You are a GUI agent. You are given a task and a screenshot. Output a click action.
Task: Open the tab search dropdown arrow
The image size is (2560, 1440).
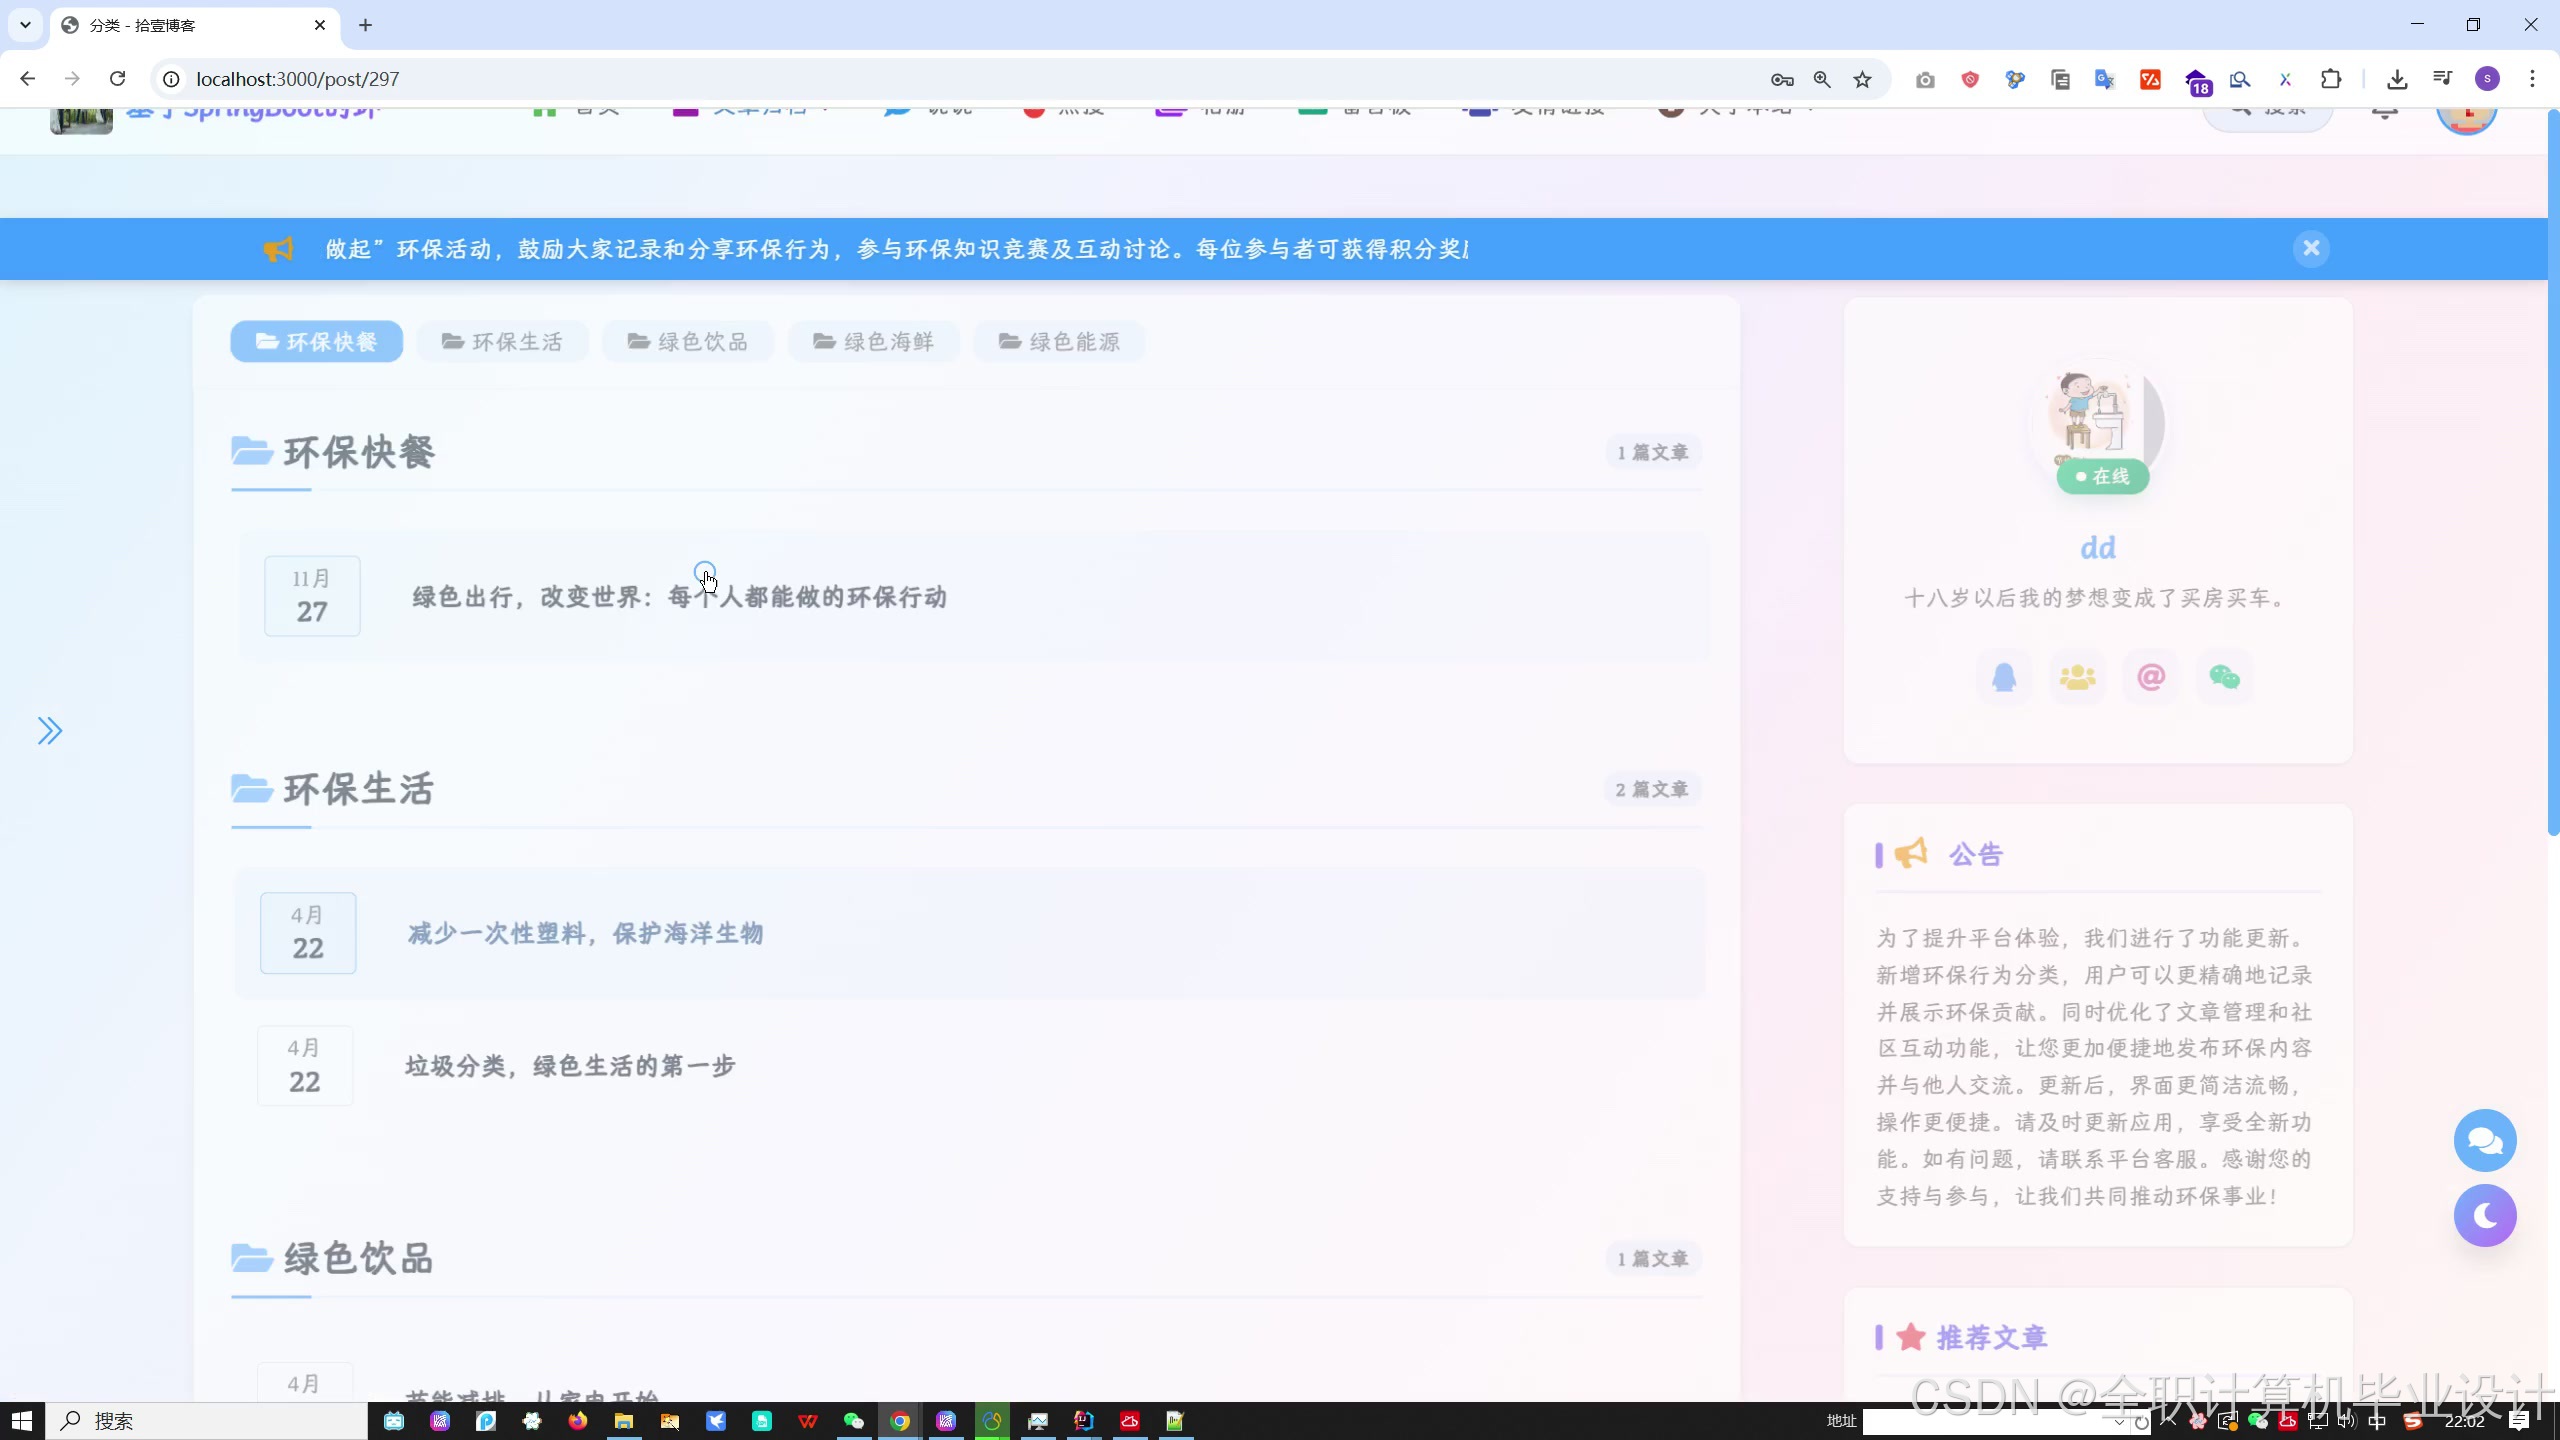point(25,25)
